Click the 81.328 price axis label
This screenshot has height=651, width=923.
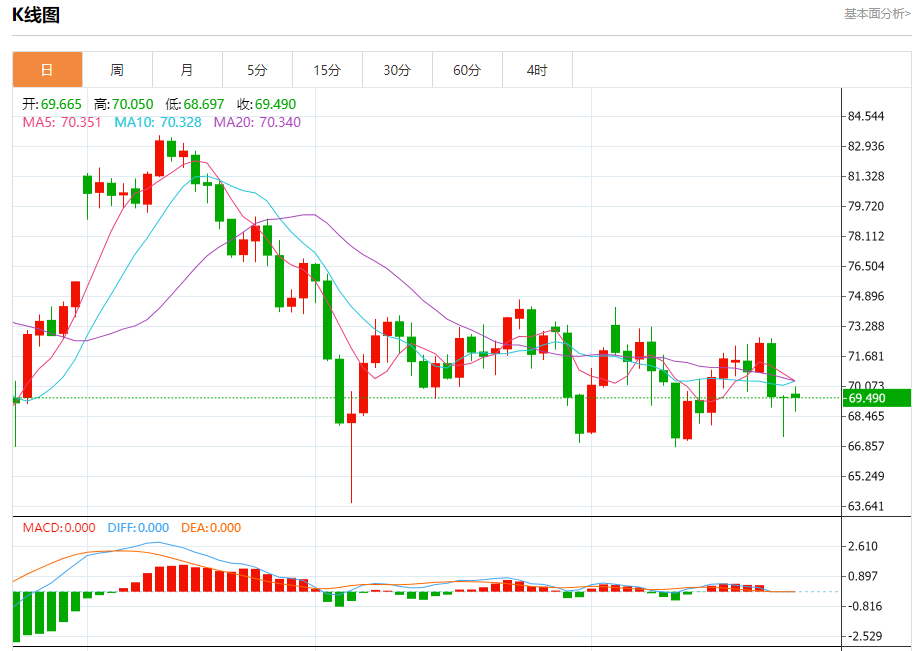point(866,177)
